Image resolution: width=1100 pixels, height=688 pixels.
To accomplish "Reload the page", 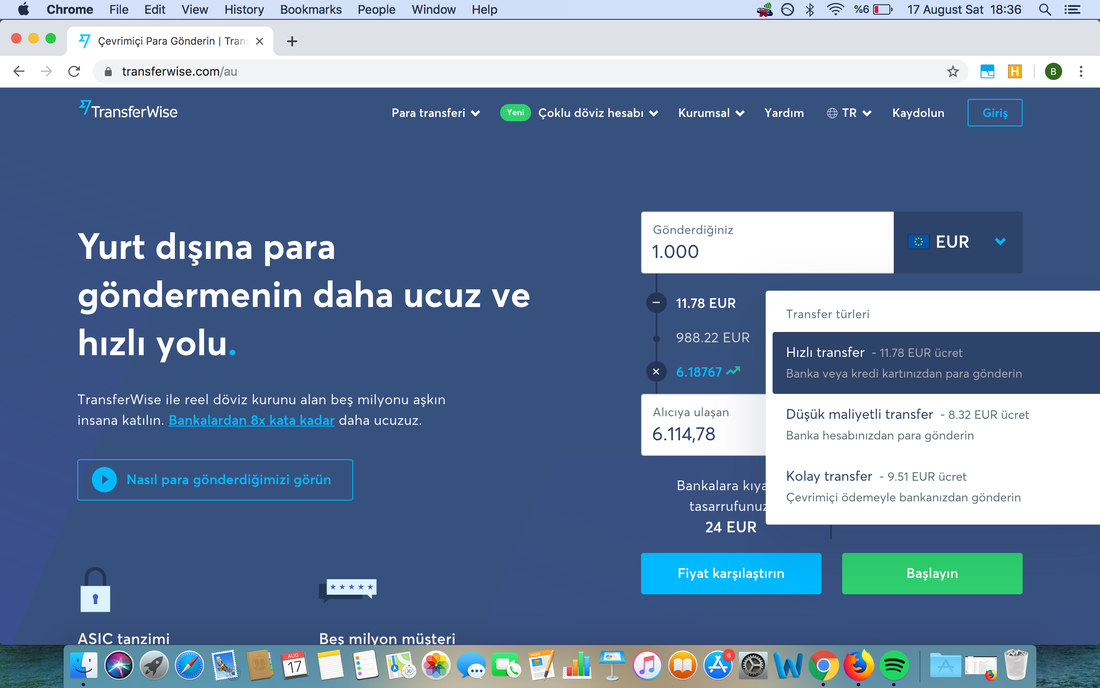I will click(74, 72).
